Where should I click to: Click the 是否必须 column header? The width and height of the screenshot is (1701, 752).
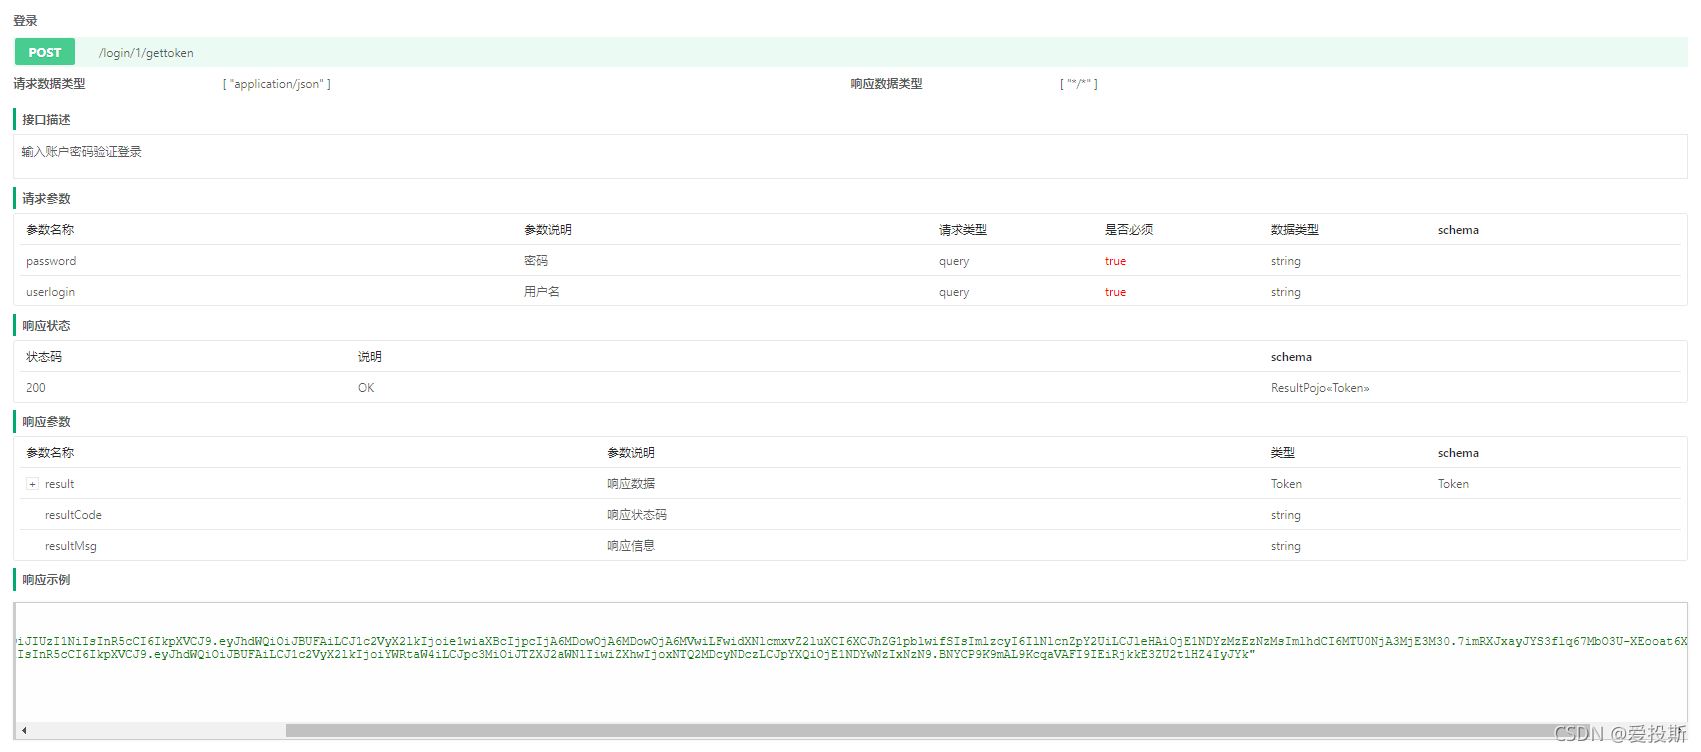click(1129, 230)
